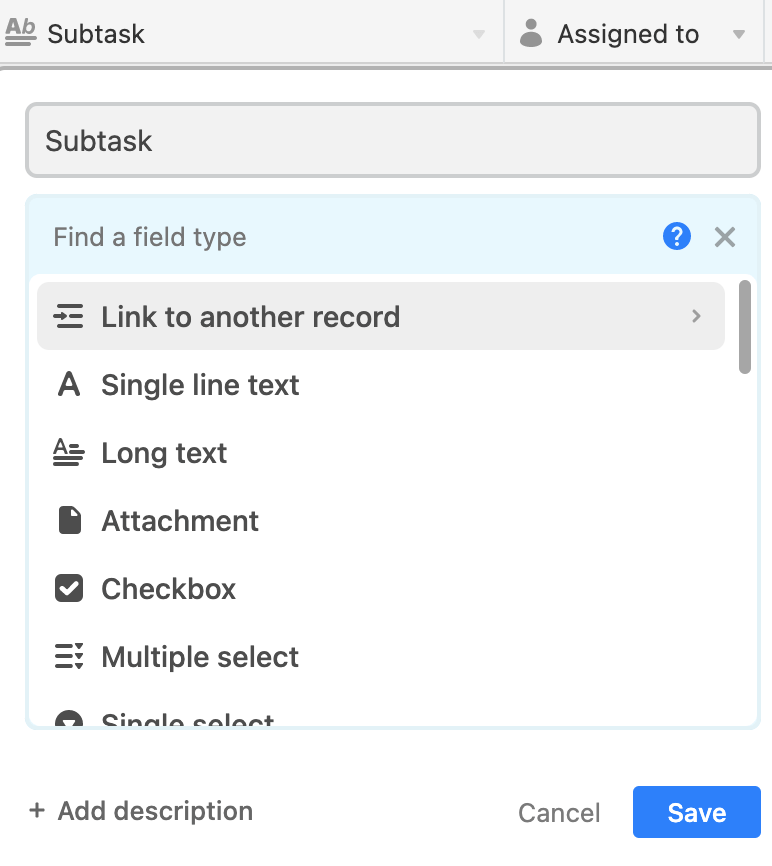772x866 pixels.
Task: Click Add description
Action: click(140, 811)
